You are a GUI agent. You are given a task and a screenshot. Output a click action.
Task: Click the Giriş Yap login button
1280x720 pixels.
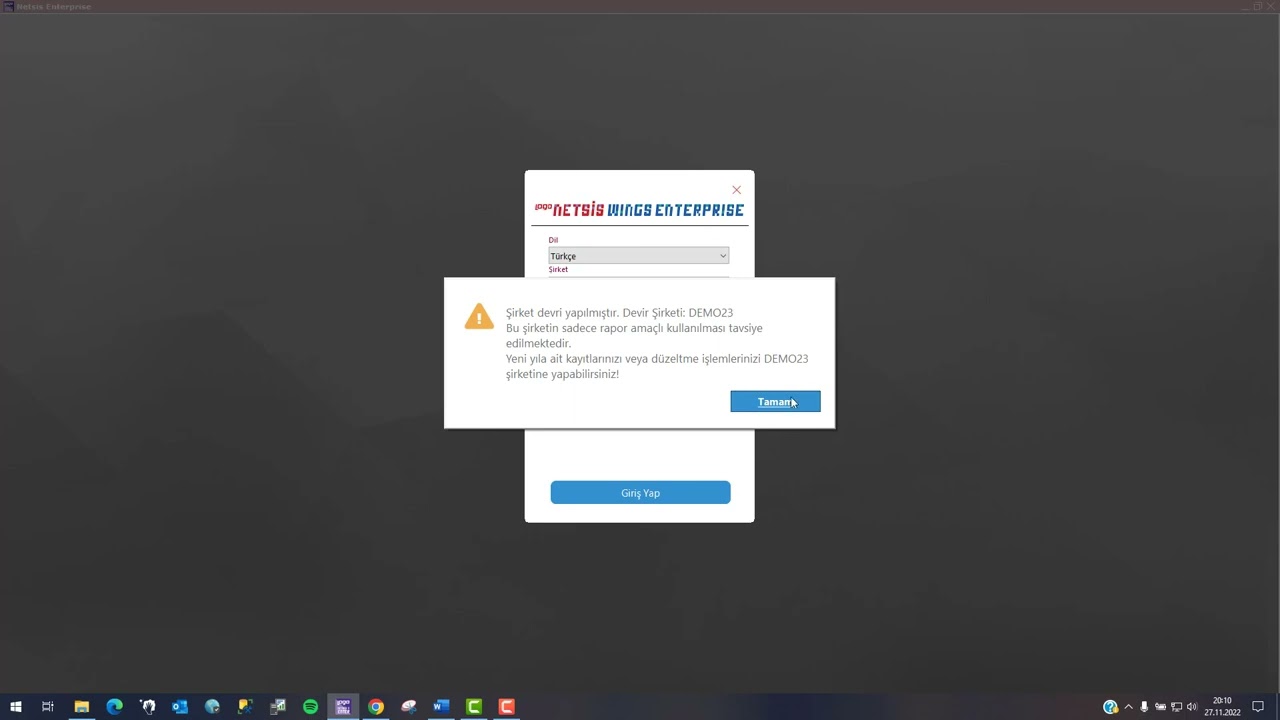pyautogui.click(x=640, y=493)
